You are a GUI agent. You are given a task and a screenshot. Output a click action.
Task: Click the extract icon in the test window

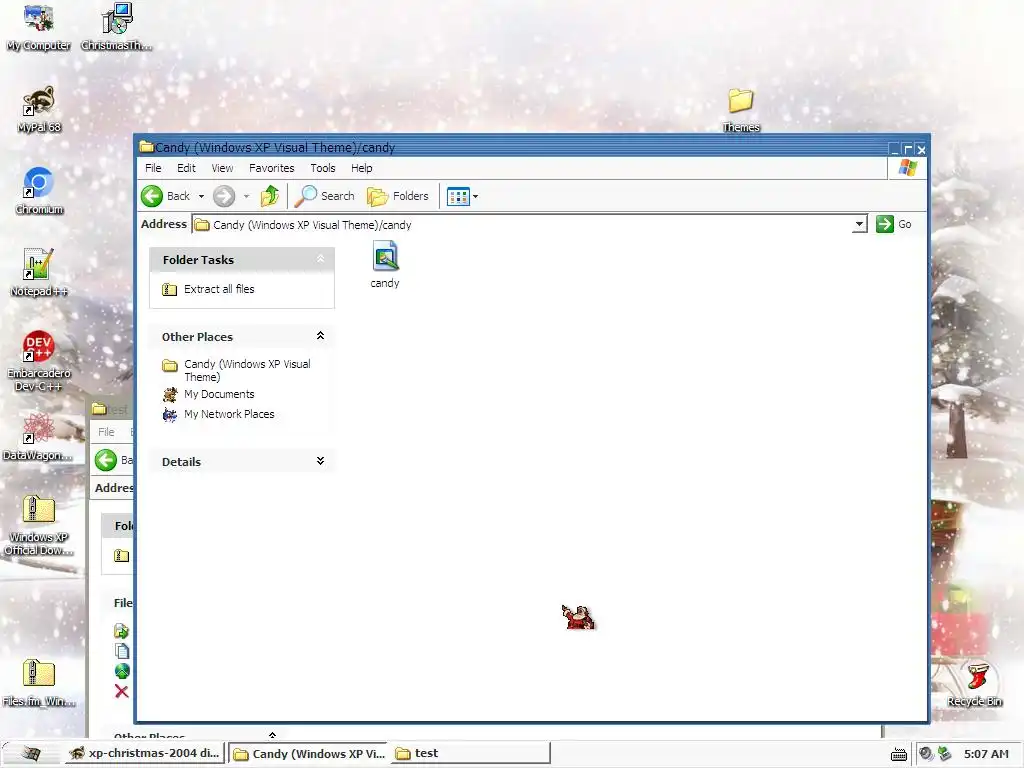click(x=121, y=556)
